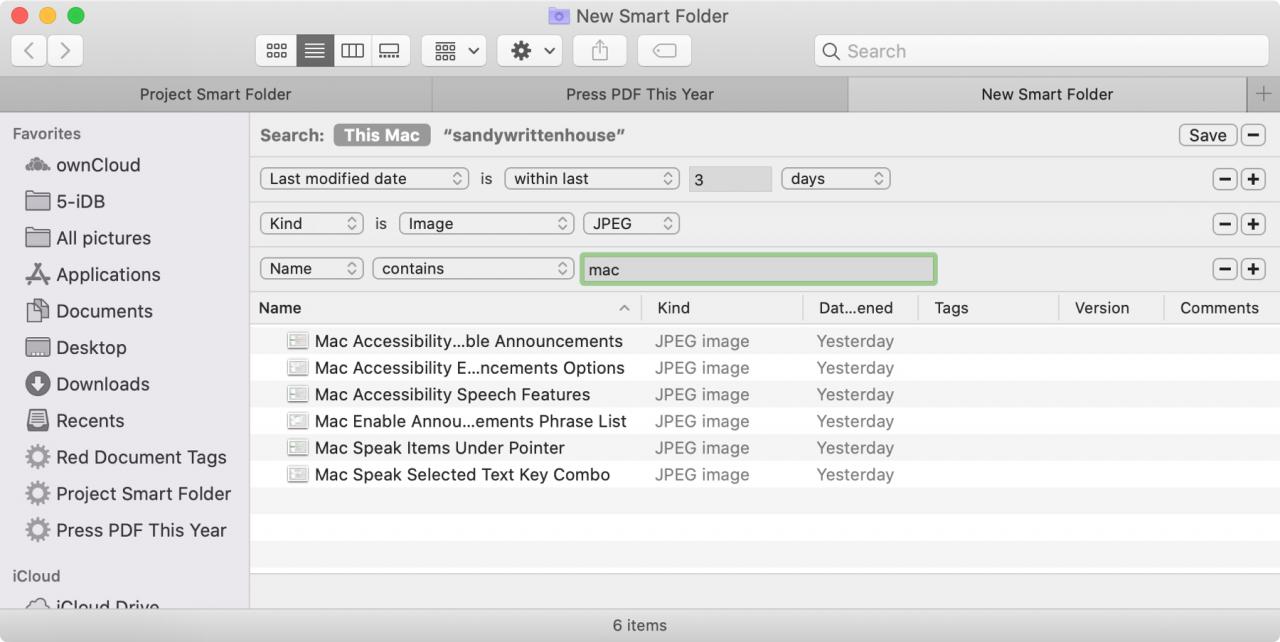Open the 5-iDB sidebar folder

tap(65, 202)
